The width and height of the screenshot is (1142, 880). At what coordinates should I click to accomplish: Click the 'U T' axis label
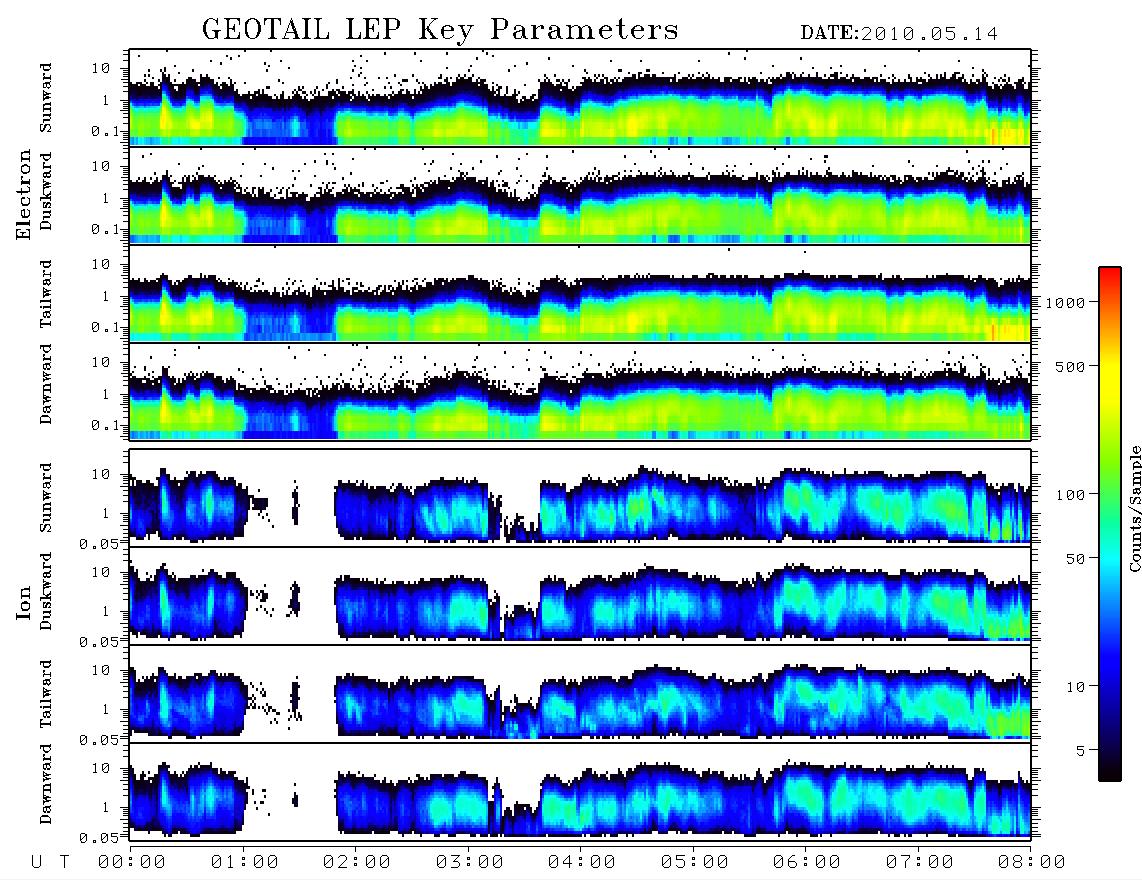(x=50, y=863)
